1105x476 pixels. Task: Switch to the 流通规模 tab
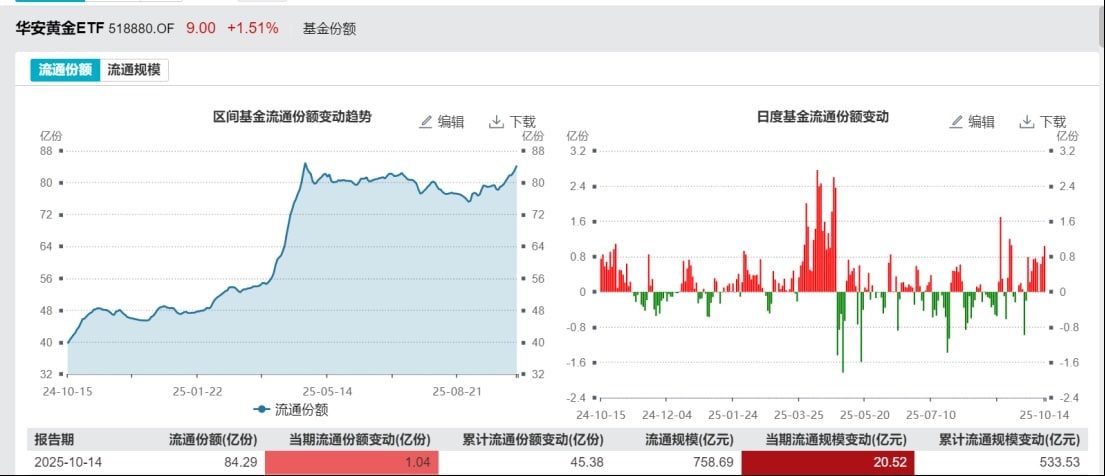point(134,70)
